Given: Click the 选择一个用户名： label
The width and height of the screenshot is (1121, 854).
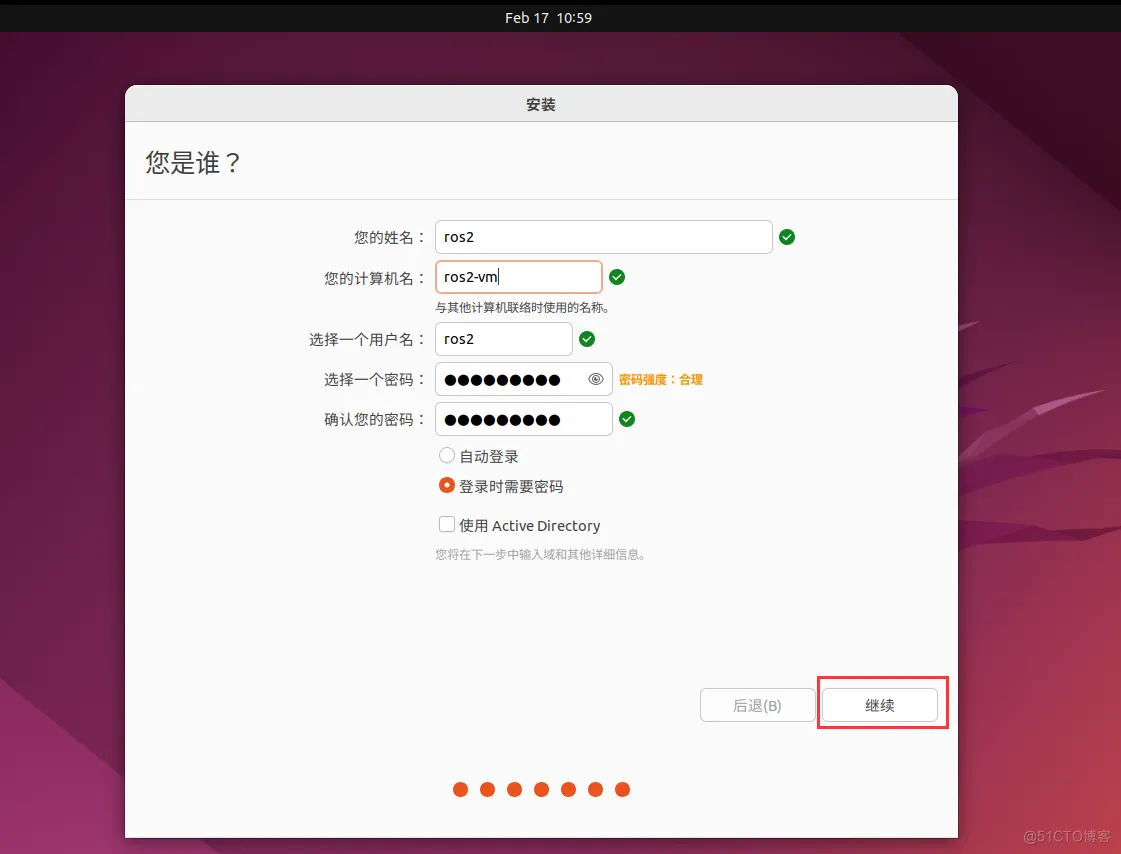Looking at the screenshot, I should tap(367, 339).
